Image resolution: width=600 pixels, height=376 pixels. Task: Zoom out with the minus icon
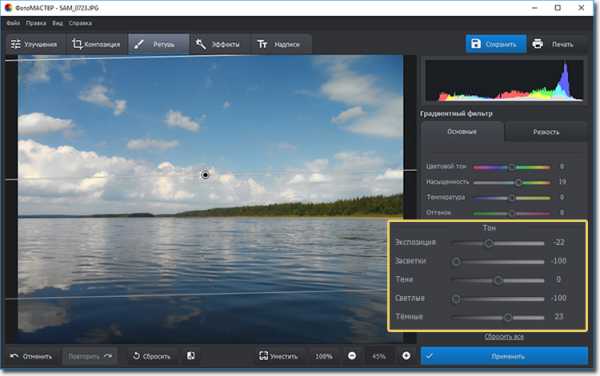(x=352, y=356)
